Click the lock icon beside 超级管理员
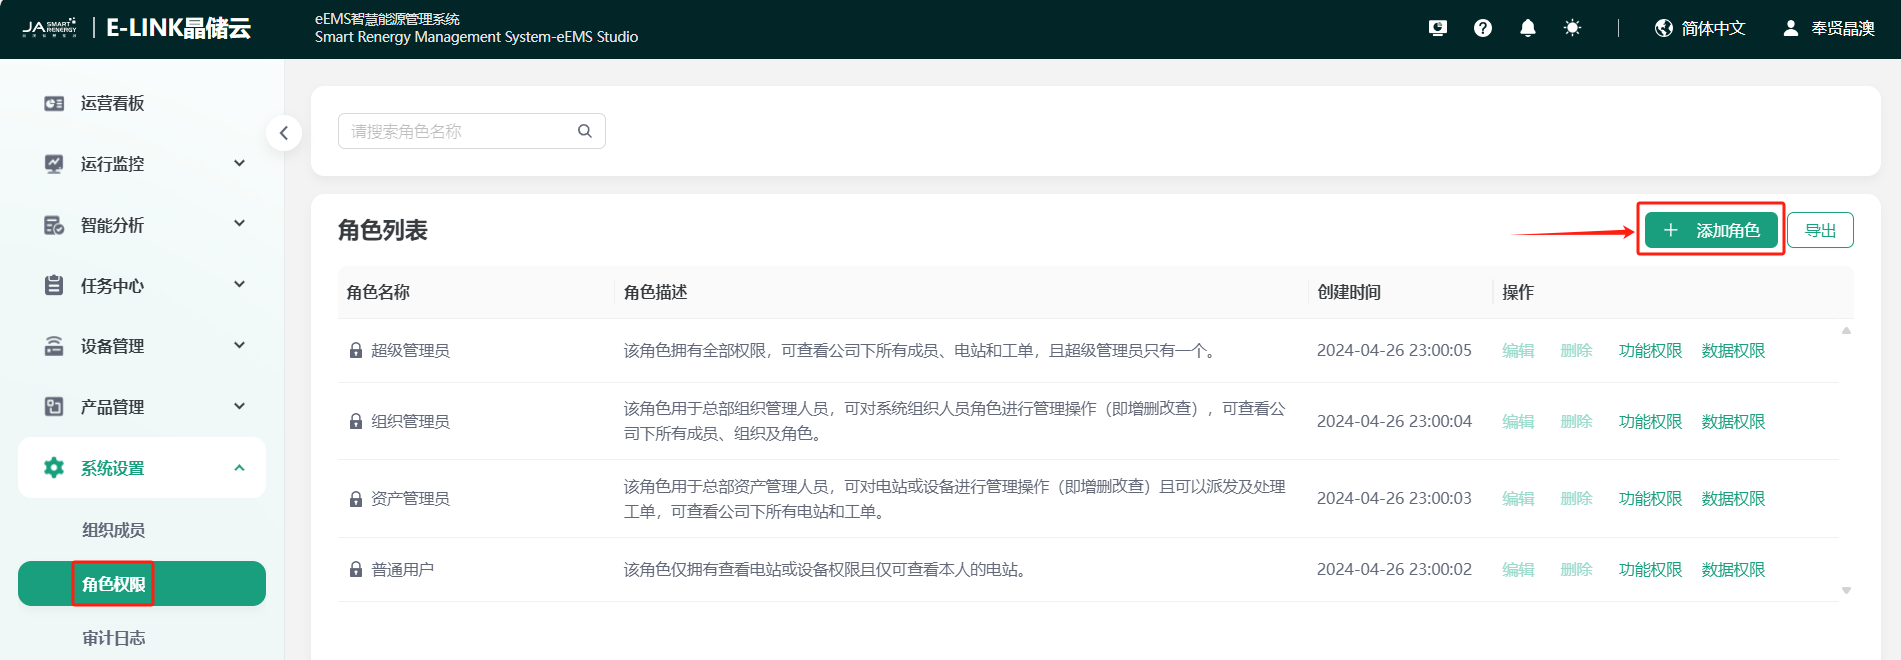This screenshot has height=660, width=1901. [355, 351]
